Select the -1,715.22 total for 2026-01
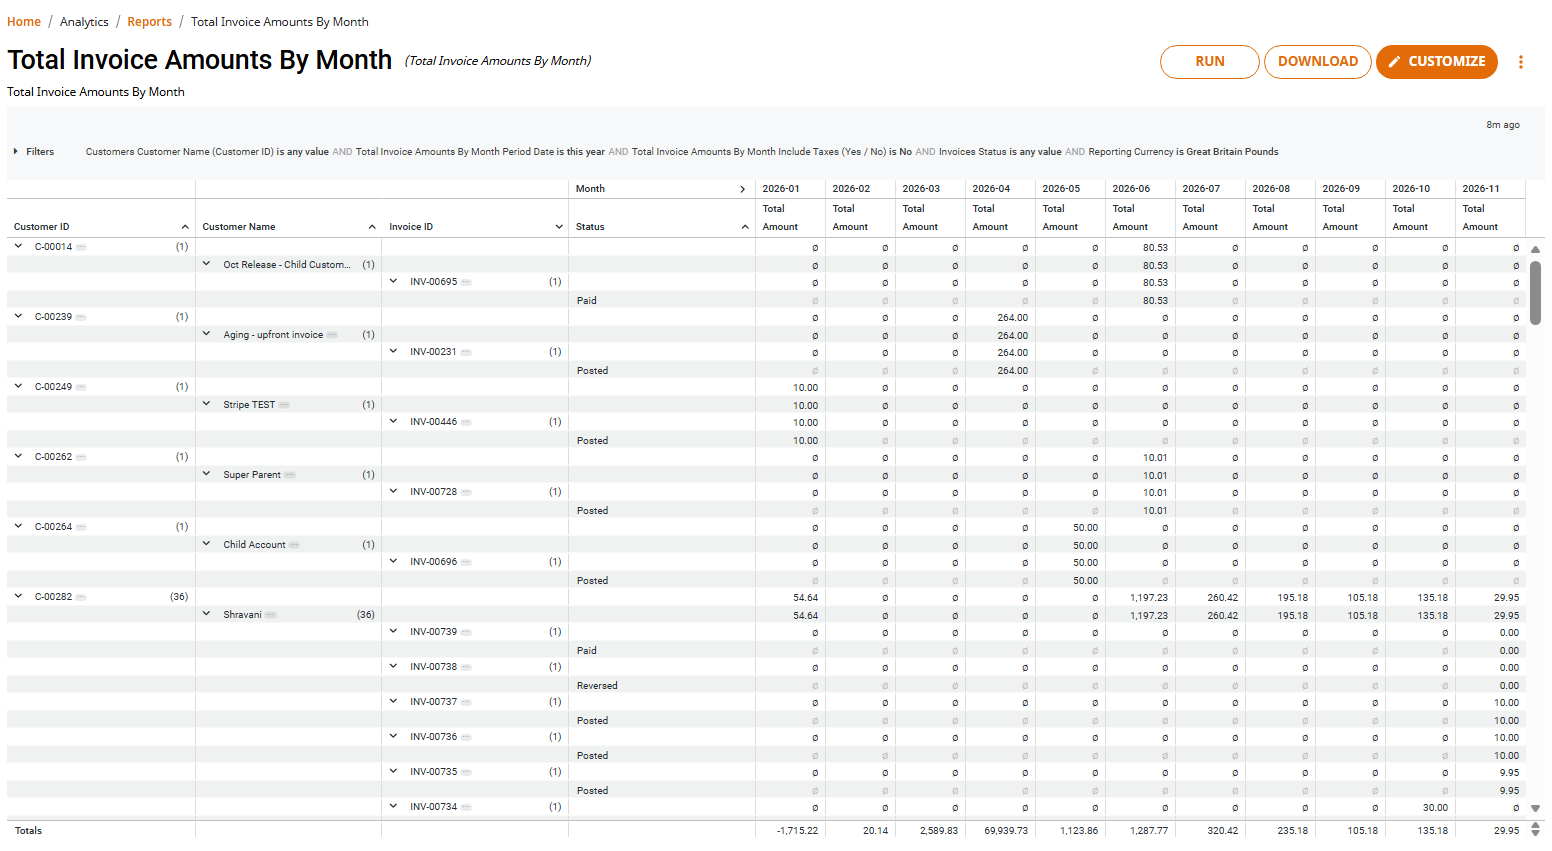 click(797, 831)
